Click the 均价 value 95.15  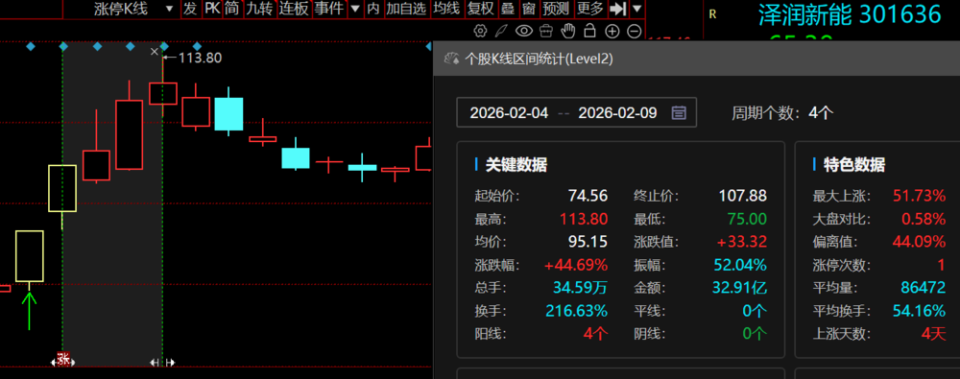pos(588,241)
